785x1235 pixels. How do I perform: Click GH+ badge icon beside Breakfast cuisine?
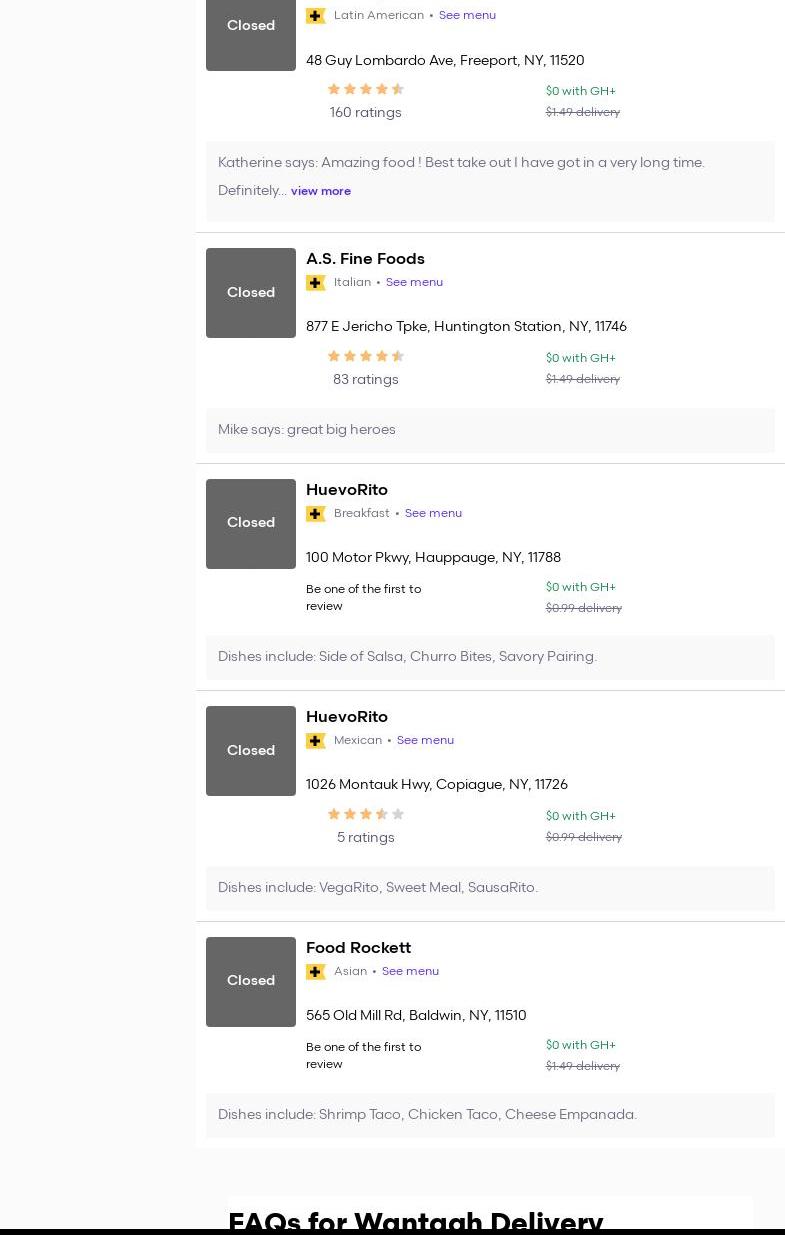(x=316, y=514)
